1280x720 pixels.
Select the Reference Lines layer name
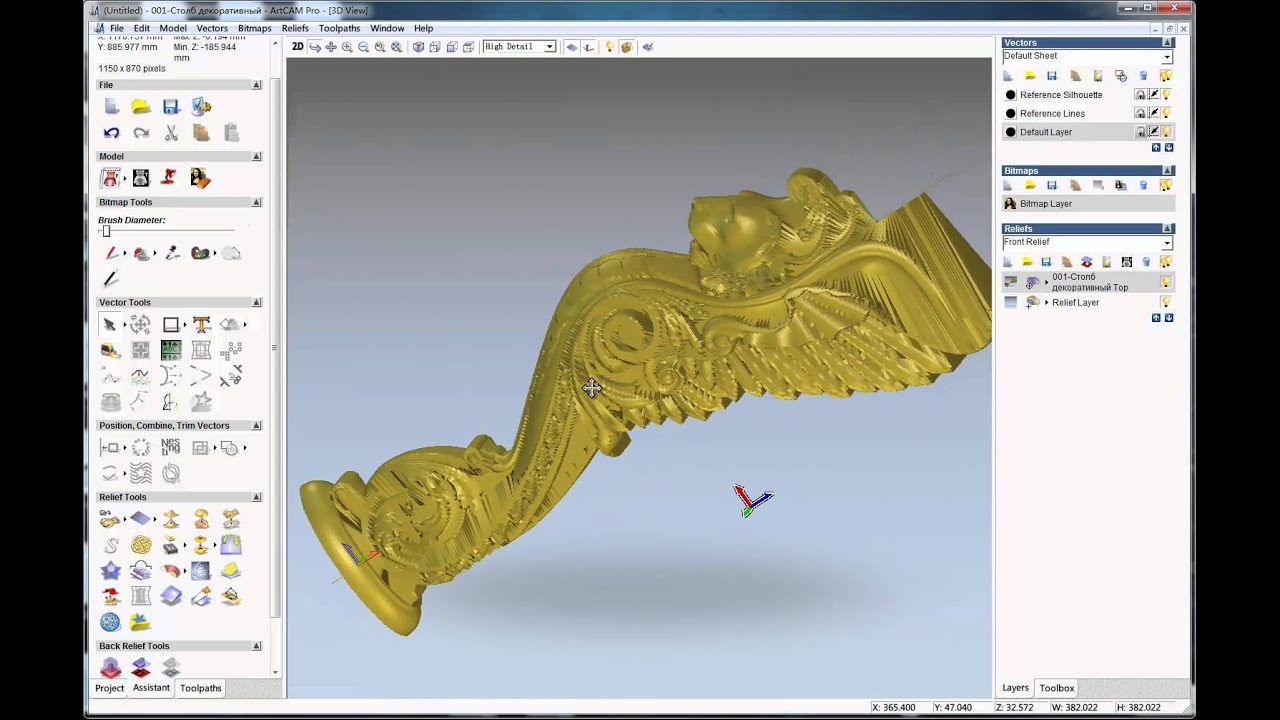(x=1052, y=113)
